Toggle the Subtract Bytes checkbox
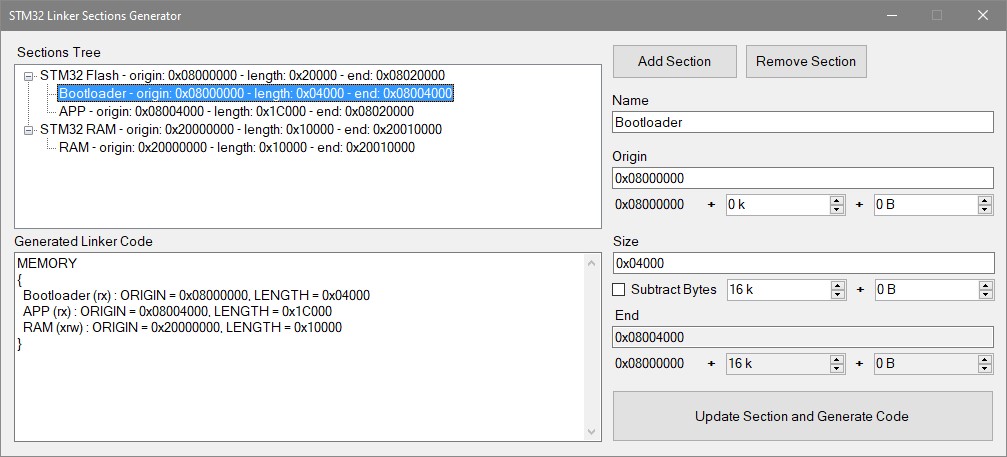 (x=618, y=289)
